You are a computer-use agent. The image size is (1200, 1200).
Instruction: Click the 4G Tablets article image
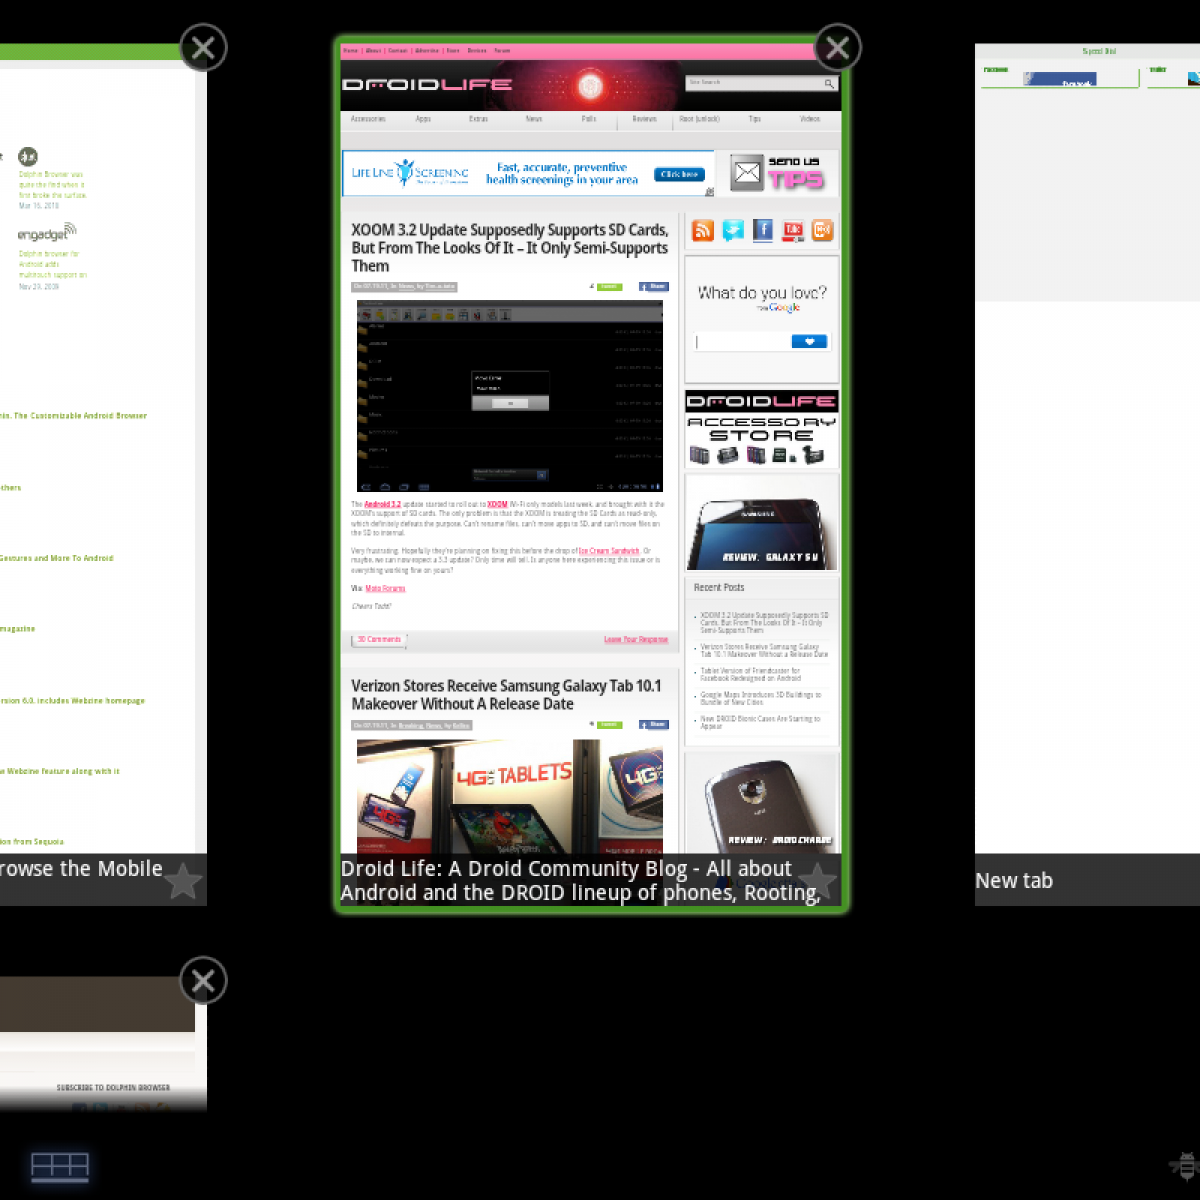[509, 796]
